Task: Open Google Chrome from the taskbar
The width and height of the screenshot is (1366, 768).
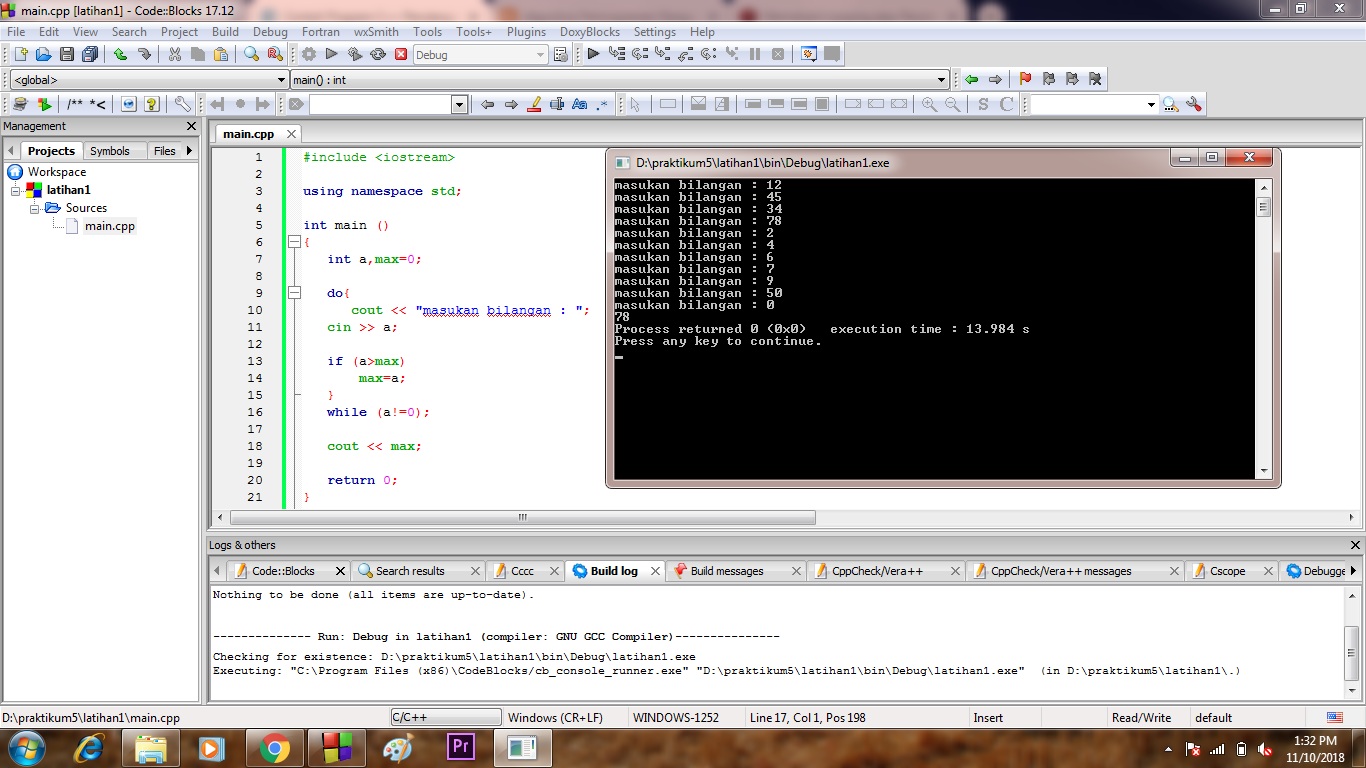Action: coord(274,748)
